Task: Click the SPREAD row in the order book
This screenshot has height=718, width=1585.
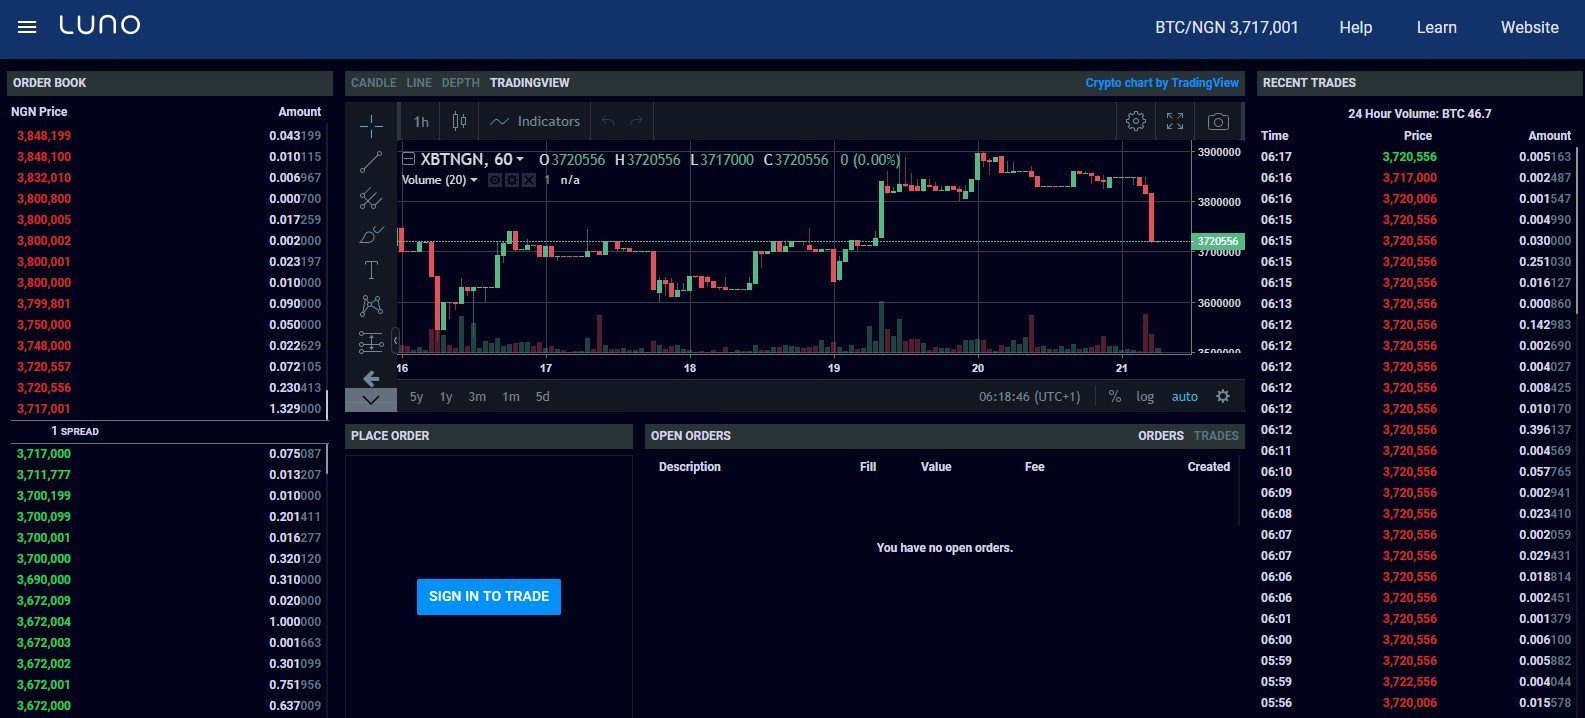Action: point(169,432)
